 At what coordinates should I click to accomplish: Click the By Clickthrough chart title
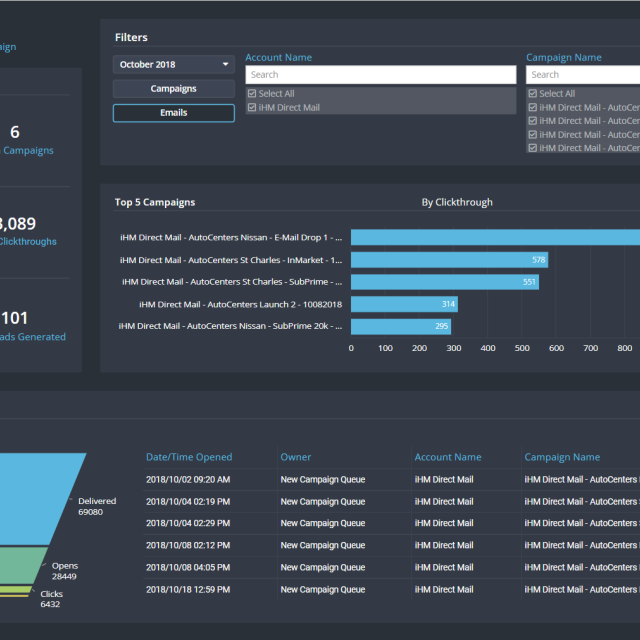pyautogui.click(x=457, y=202)
